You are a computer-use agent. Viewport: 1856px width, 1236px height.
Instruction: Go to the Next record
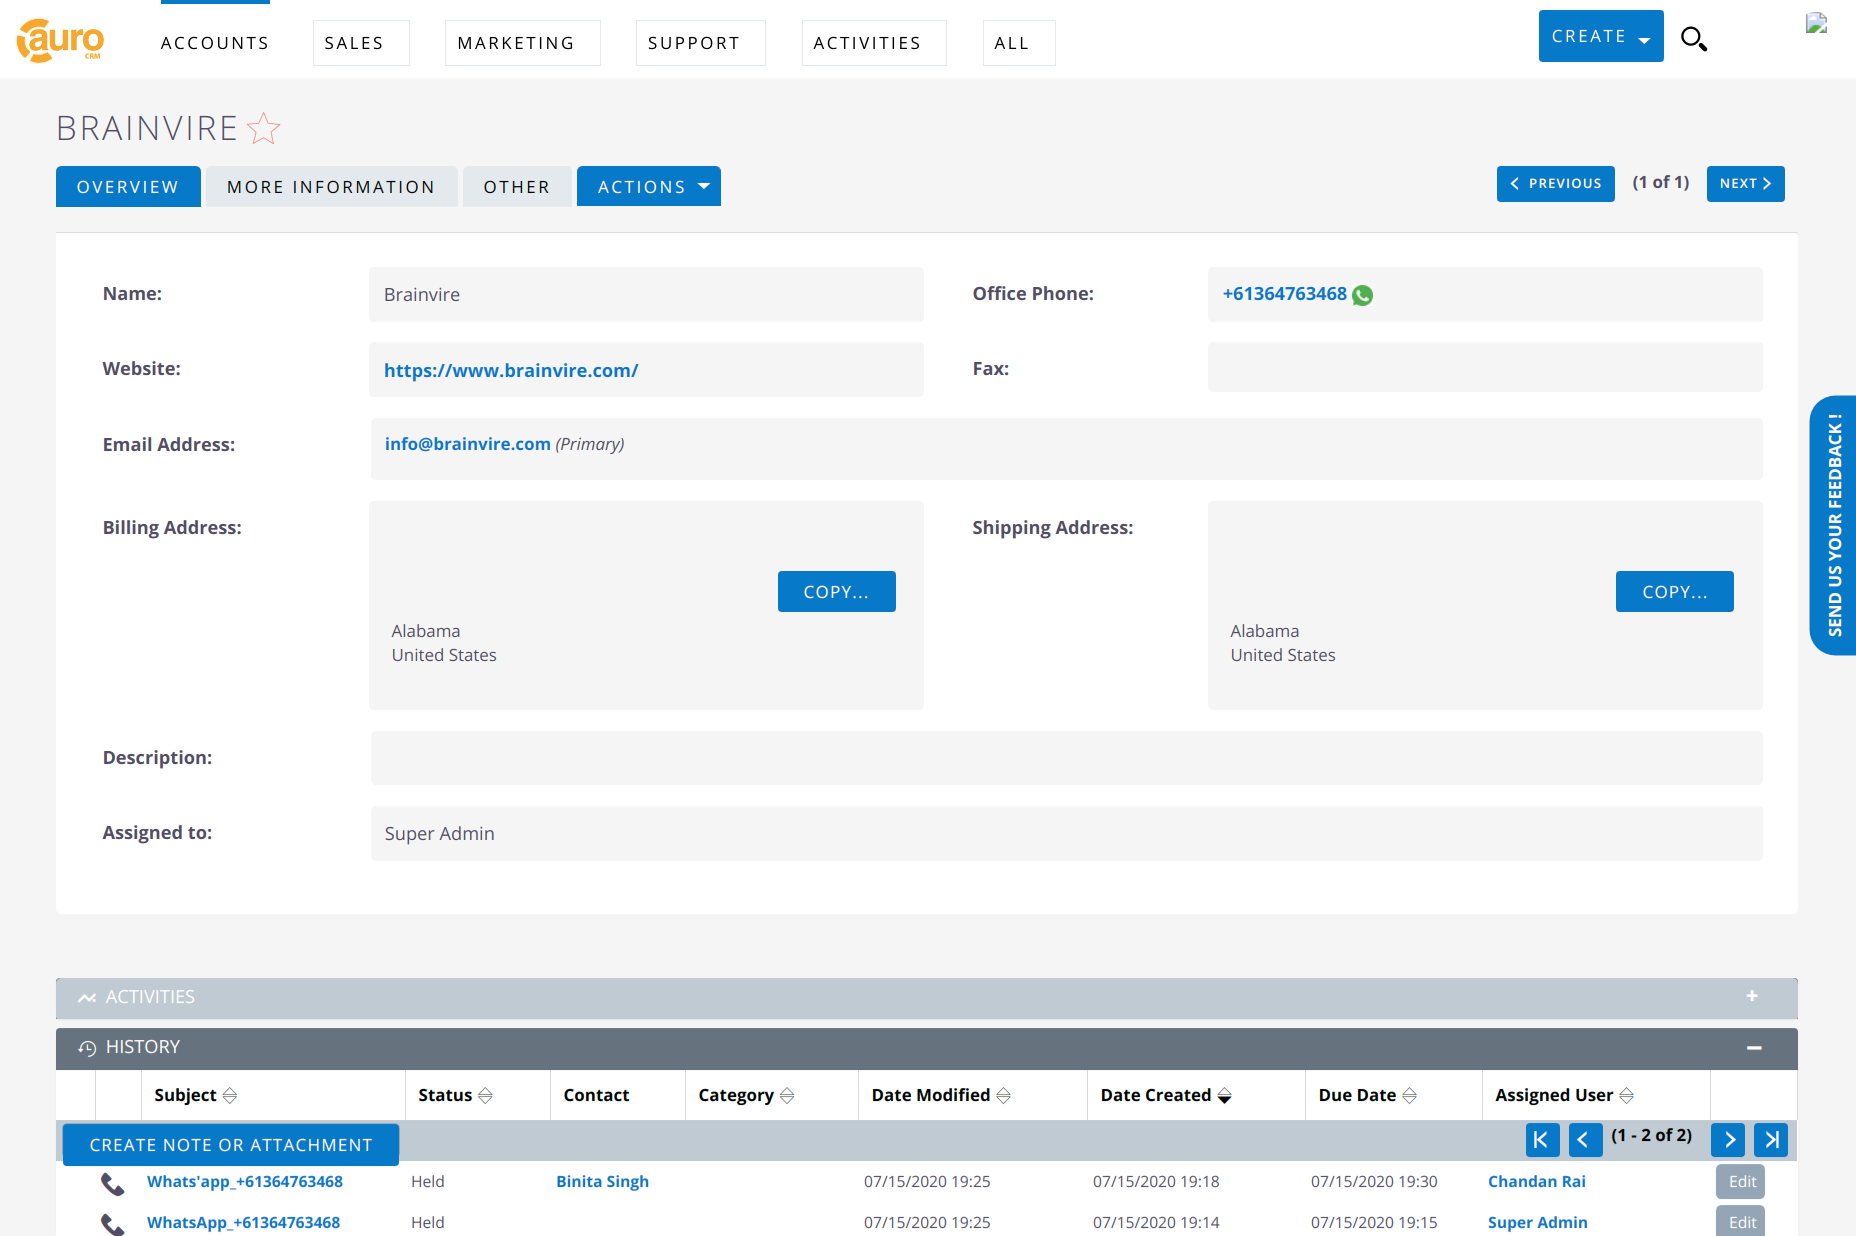tap(1746, 184)
